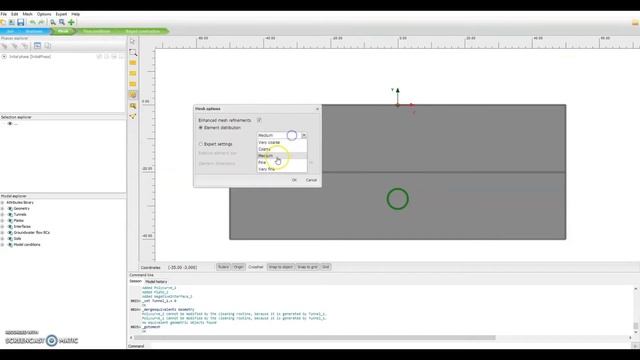Switch to the Flow conditions tab
640x360 pixels.
coord(97,31)
